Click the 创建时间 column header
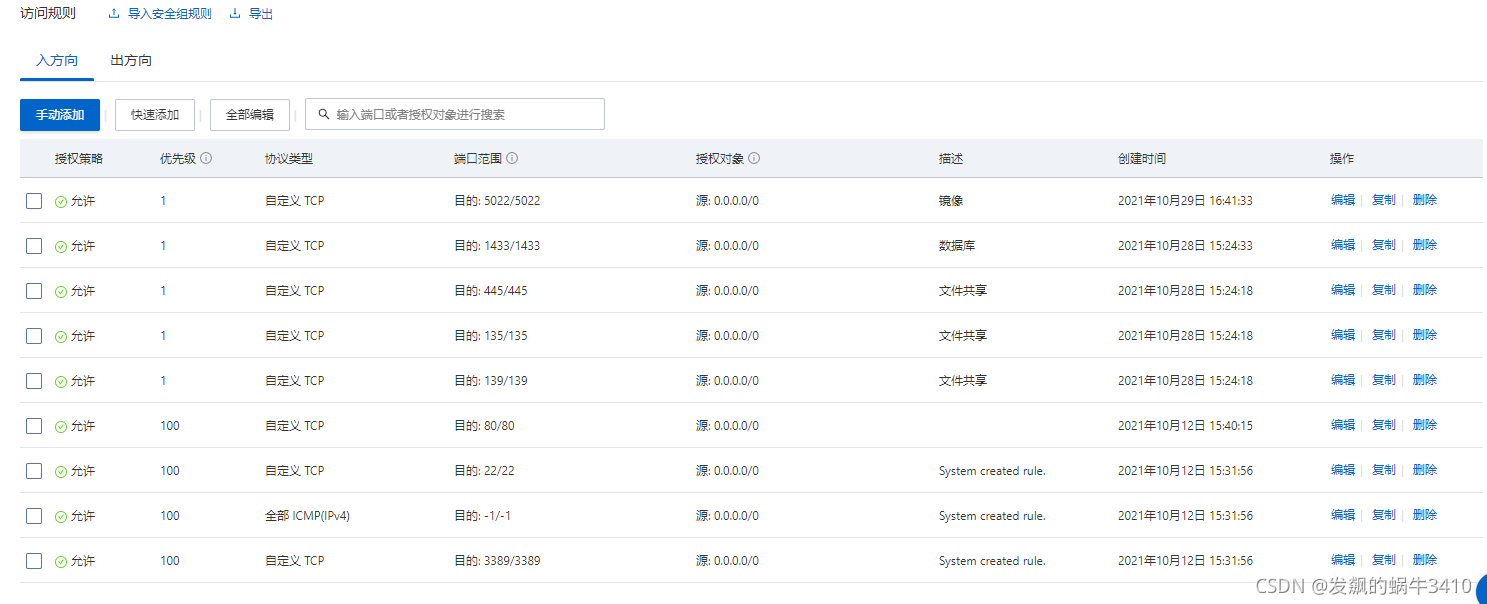This screenshot has width=1487, height=604. click(1142, 159)
